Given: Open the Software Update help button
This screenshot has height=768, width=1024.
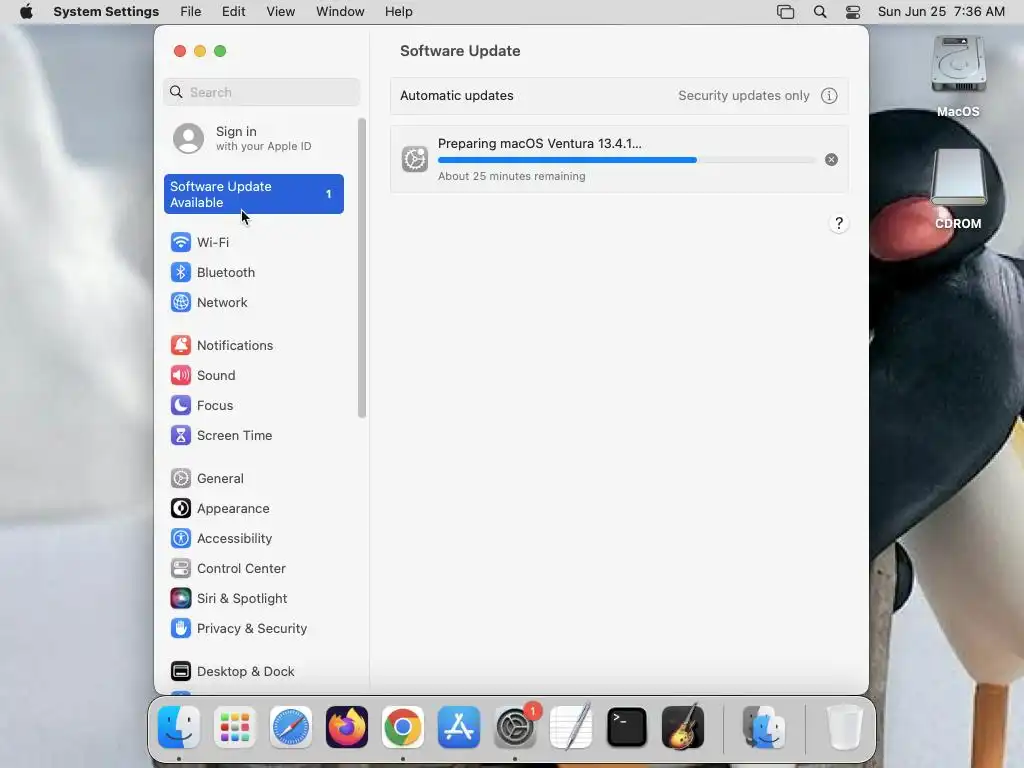Looking at the screenshot, I should 839,223.
